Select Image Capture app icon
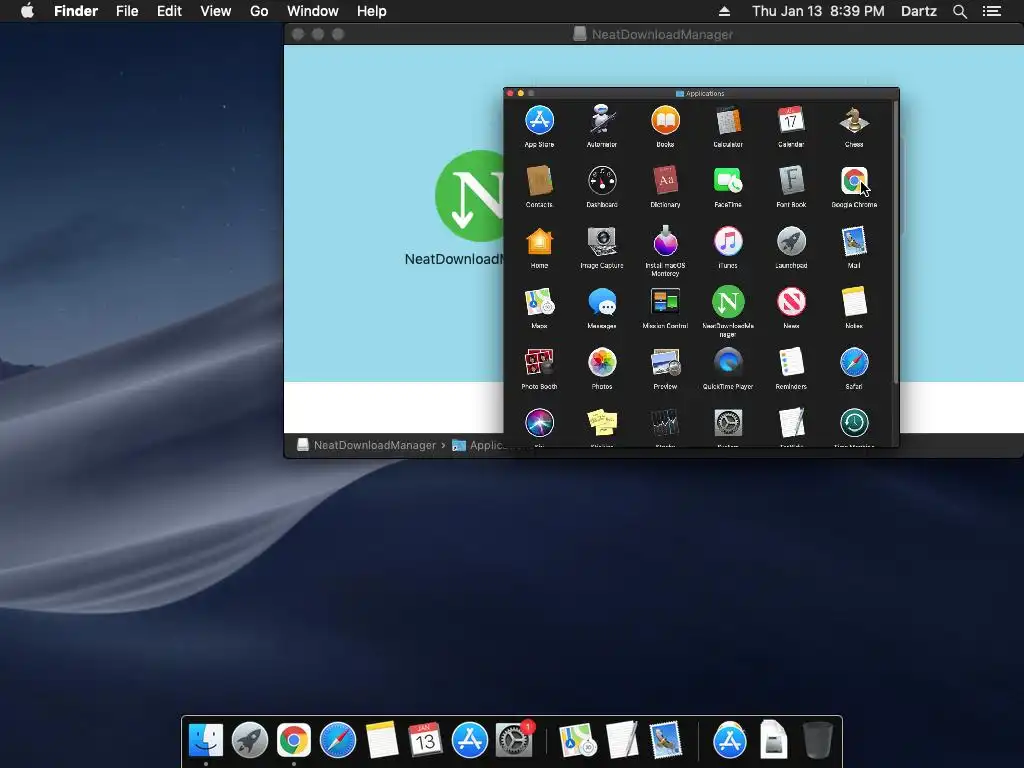This screenshot has width=1024, height=768. (602, 242)
